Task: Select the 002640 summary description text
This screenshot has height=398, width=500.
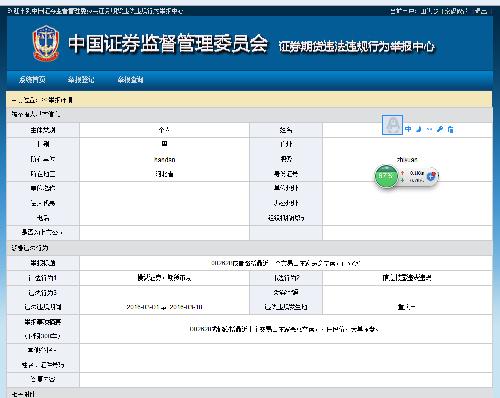Action: tap(284, 329)
